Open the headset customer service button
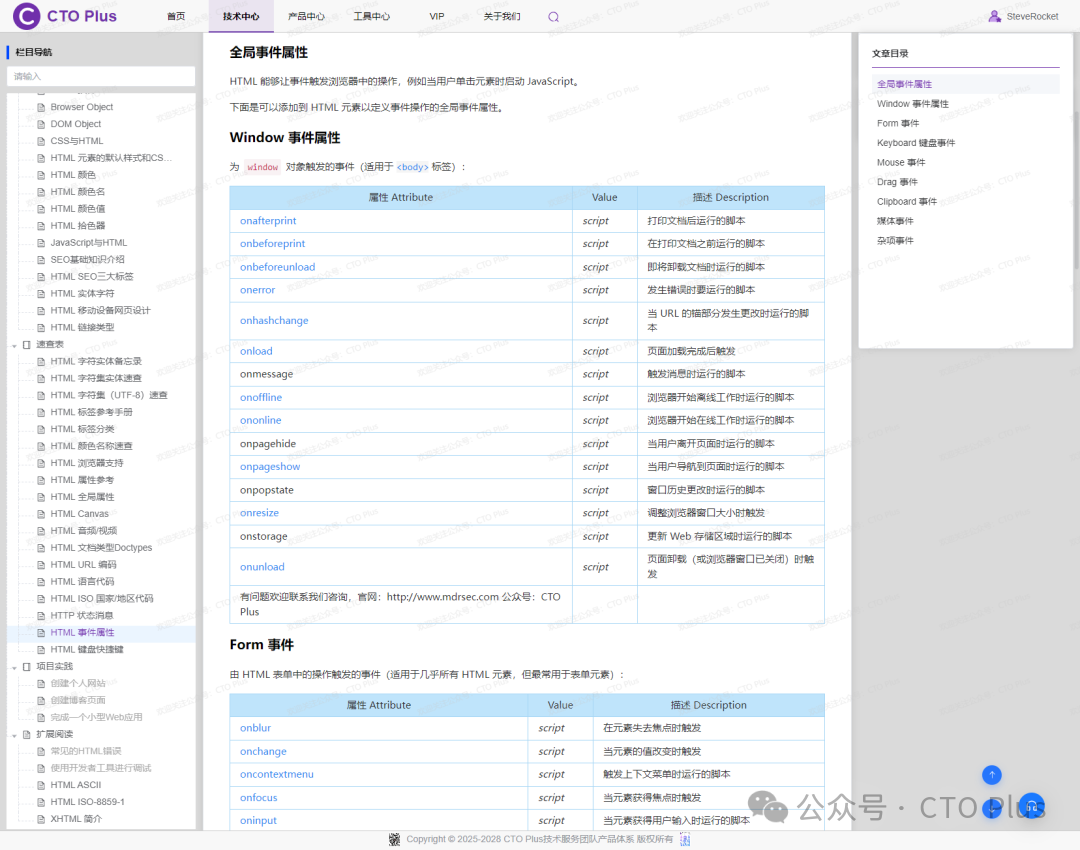Image resolution: width=1080 pixels, height=850 pixels. (1032, 807)
